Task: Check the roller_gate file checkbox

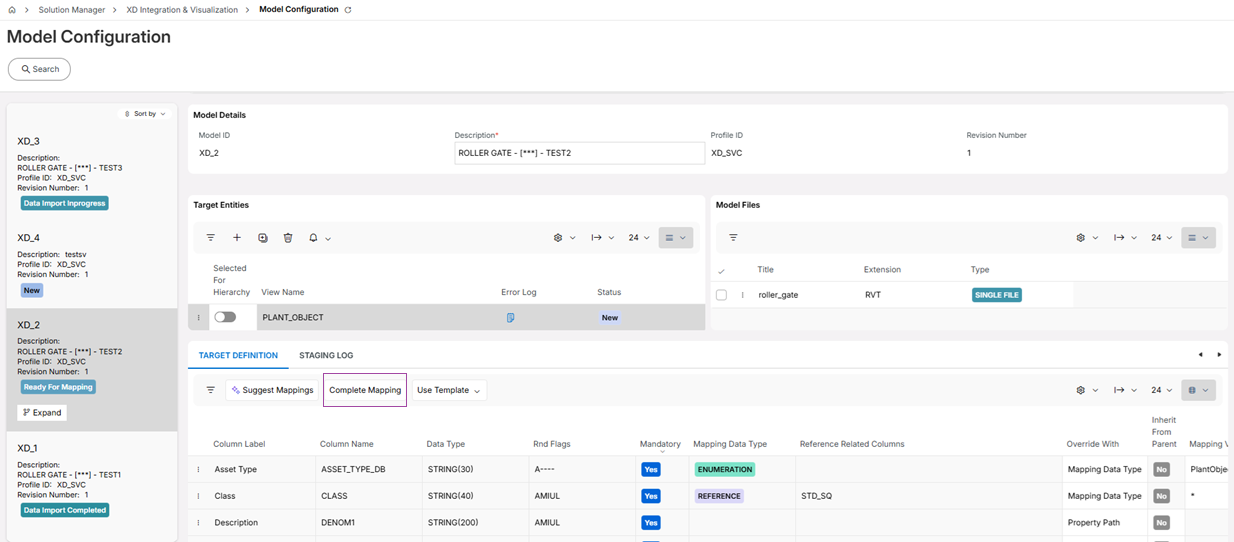Action: click(721, 295)
